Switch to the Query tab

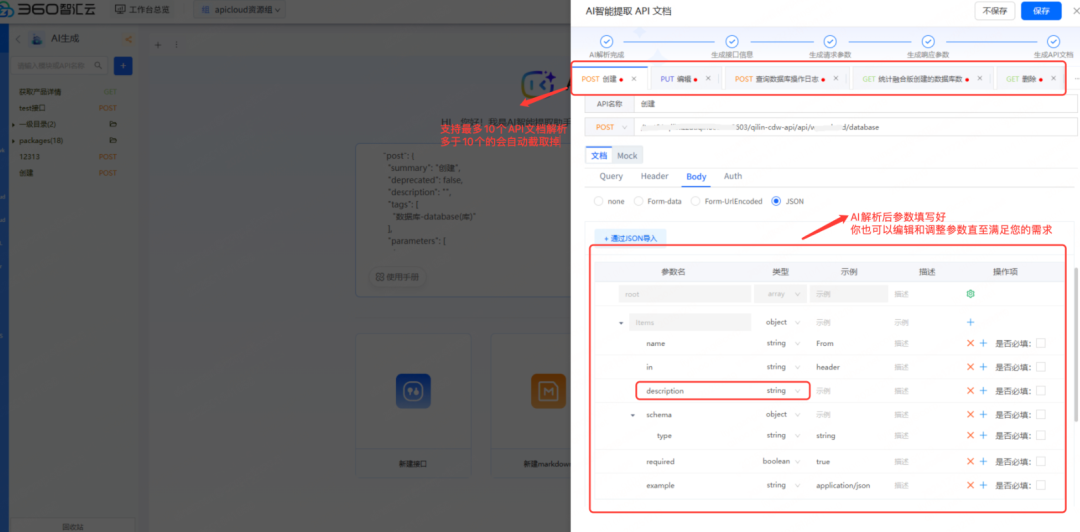tap(611, 176)
